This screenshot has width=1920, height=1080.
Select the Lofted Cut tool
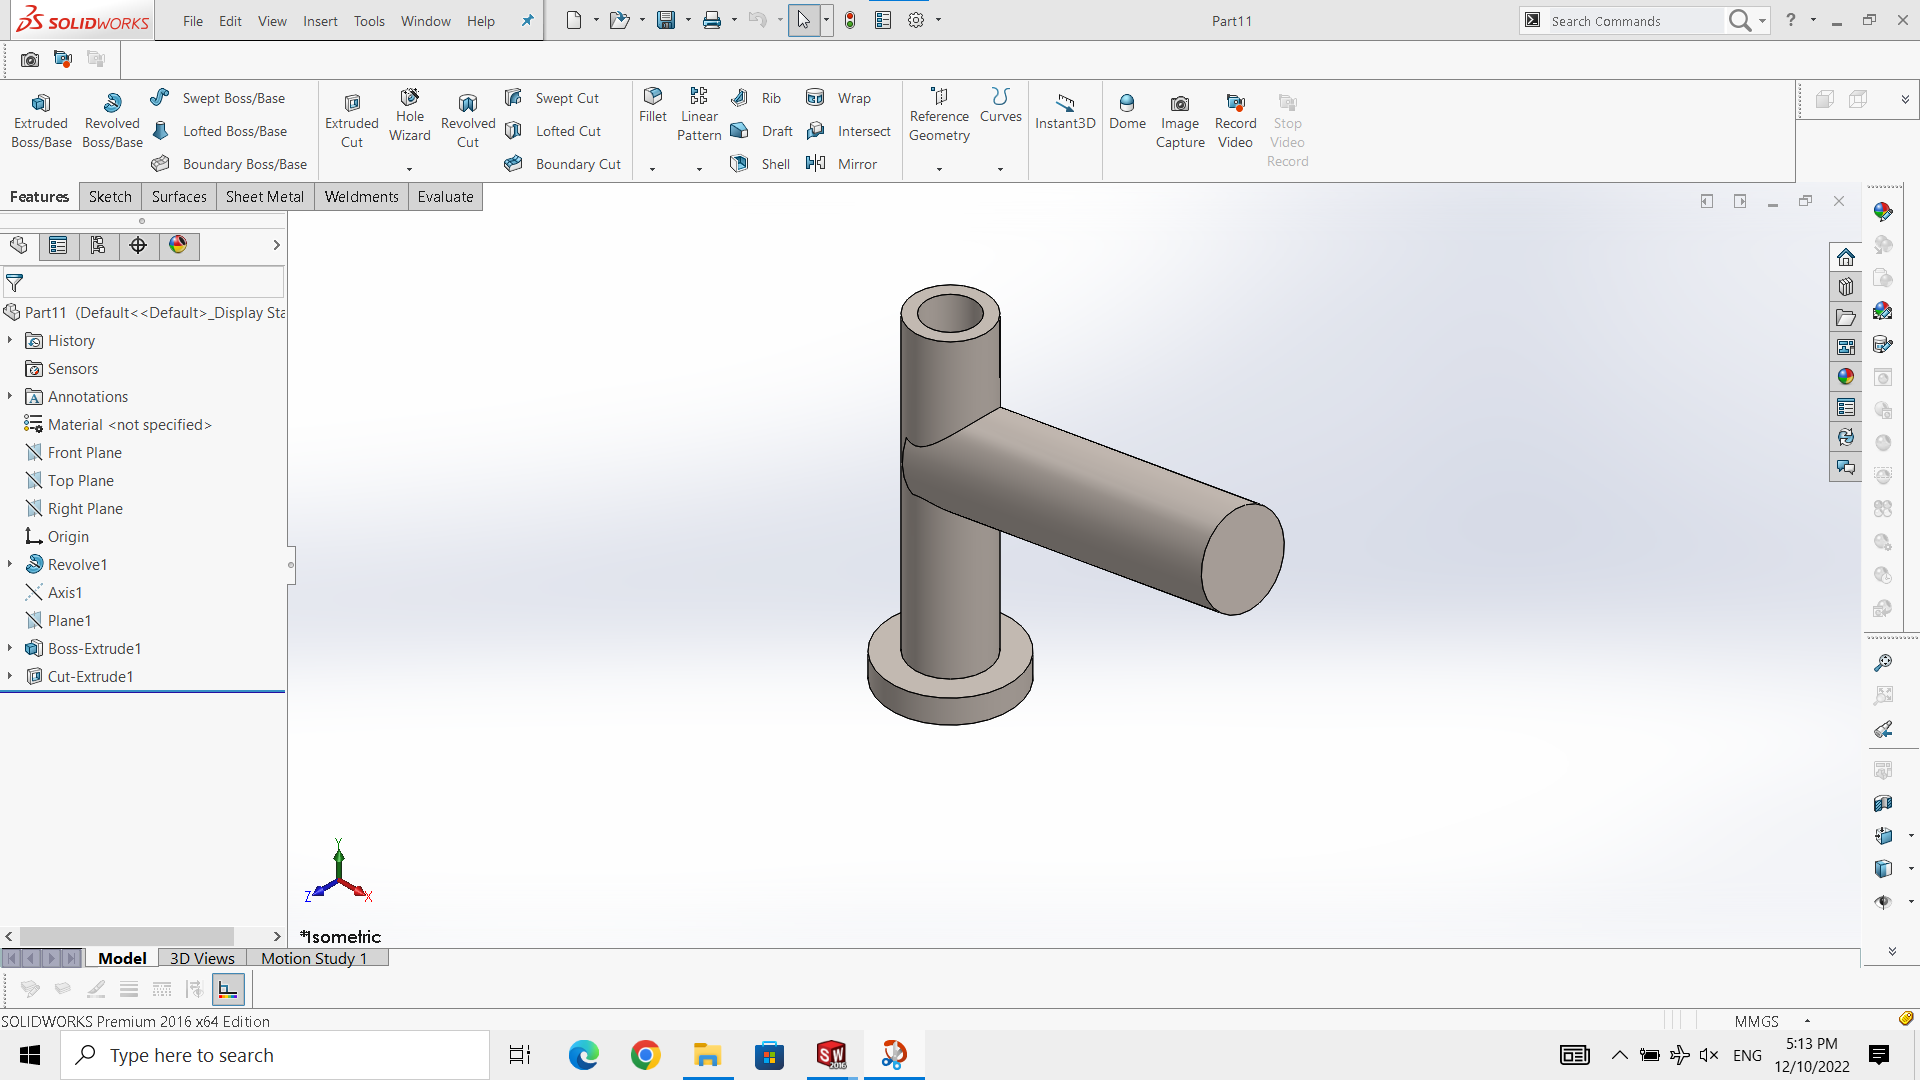[553, 131]
